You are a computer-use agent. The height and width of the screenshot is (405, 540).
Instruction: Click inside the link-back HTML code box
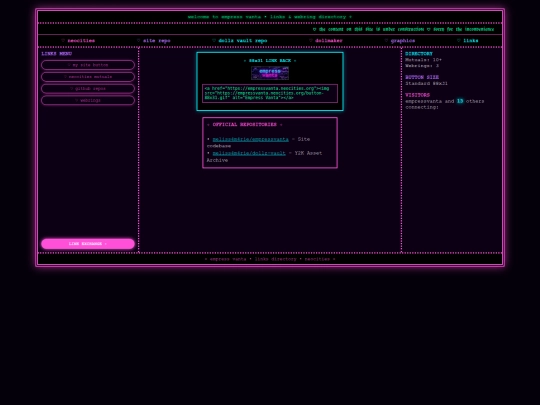point(270,93)
